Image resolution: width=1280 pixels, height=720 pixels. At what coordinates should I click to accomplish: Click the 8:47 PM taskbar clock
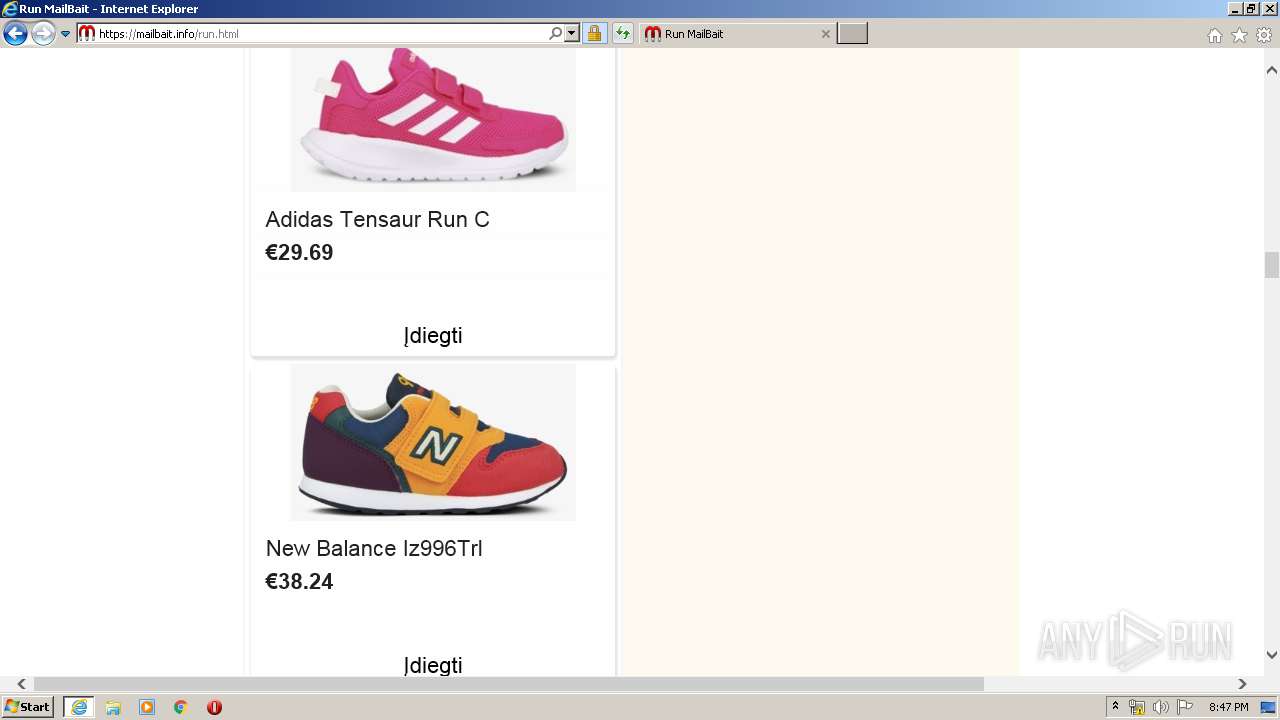tap(1228, 707)
